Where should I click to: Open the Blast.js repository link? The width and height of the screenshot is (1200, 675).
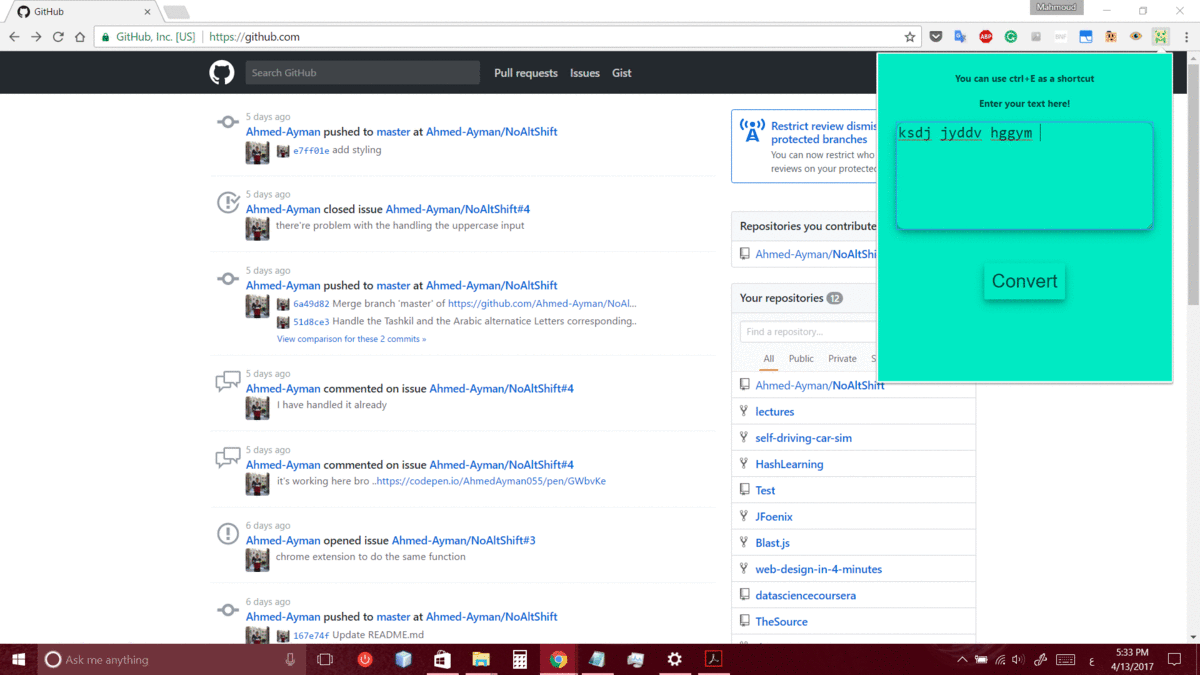point(773,543)
